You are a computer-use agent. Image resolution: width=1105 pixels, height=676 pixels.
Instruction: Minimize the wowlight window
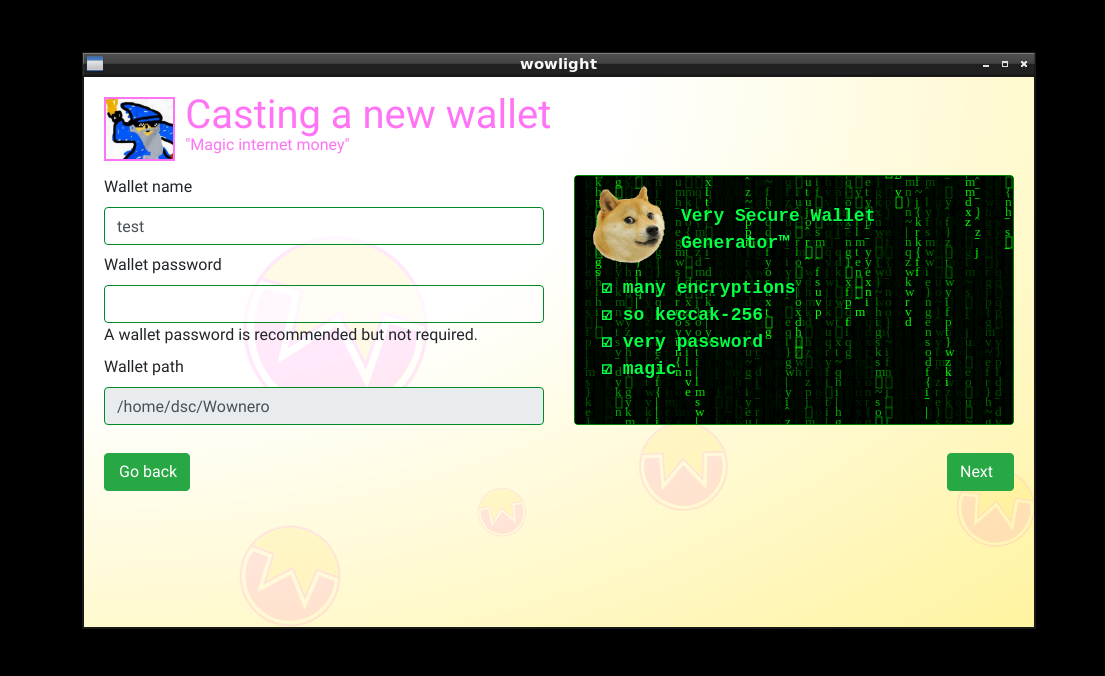click(986, 64)
